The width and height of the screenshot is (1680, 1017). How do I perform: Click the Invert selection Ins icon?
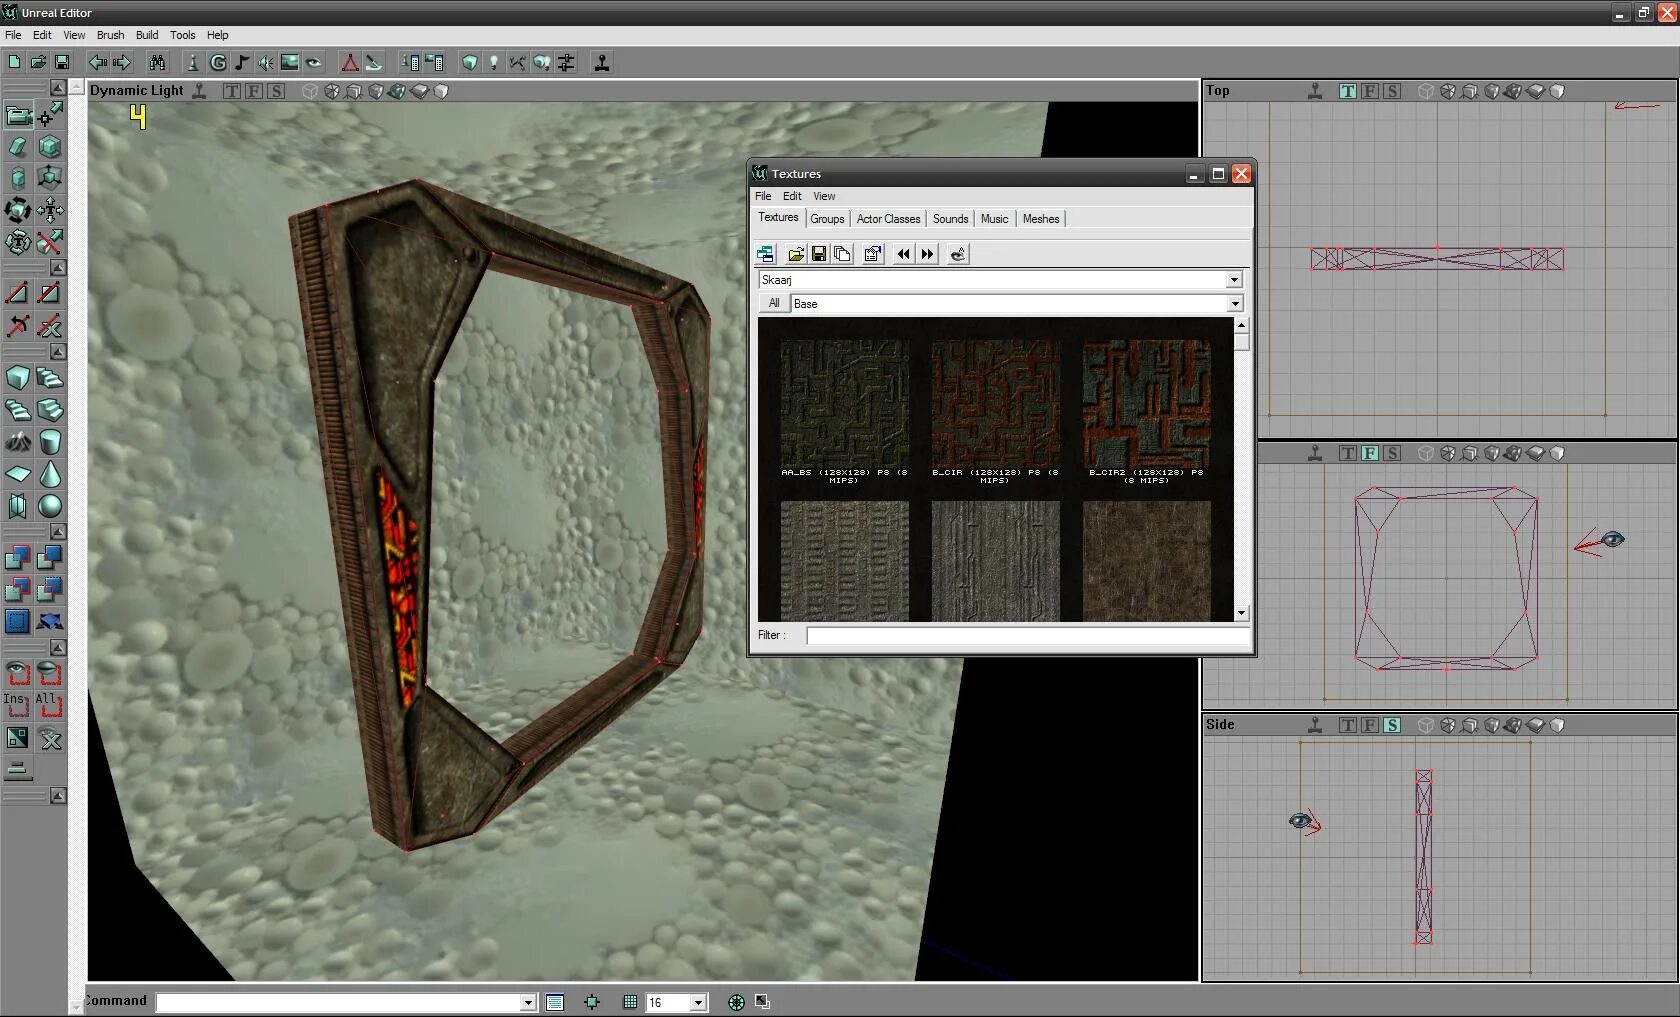tap(18, 705)
